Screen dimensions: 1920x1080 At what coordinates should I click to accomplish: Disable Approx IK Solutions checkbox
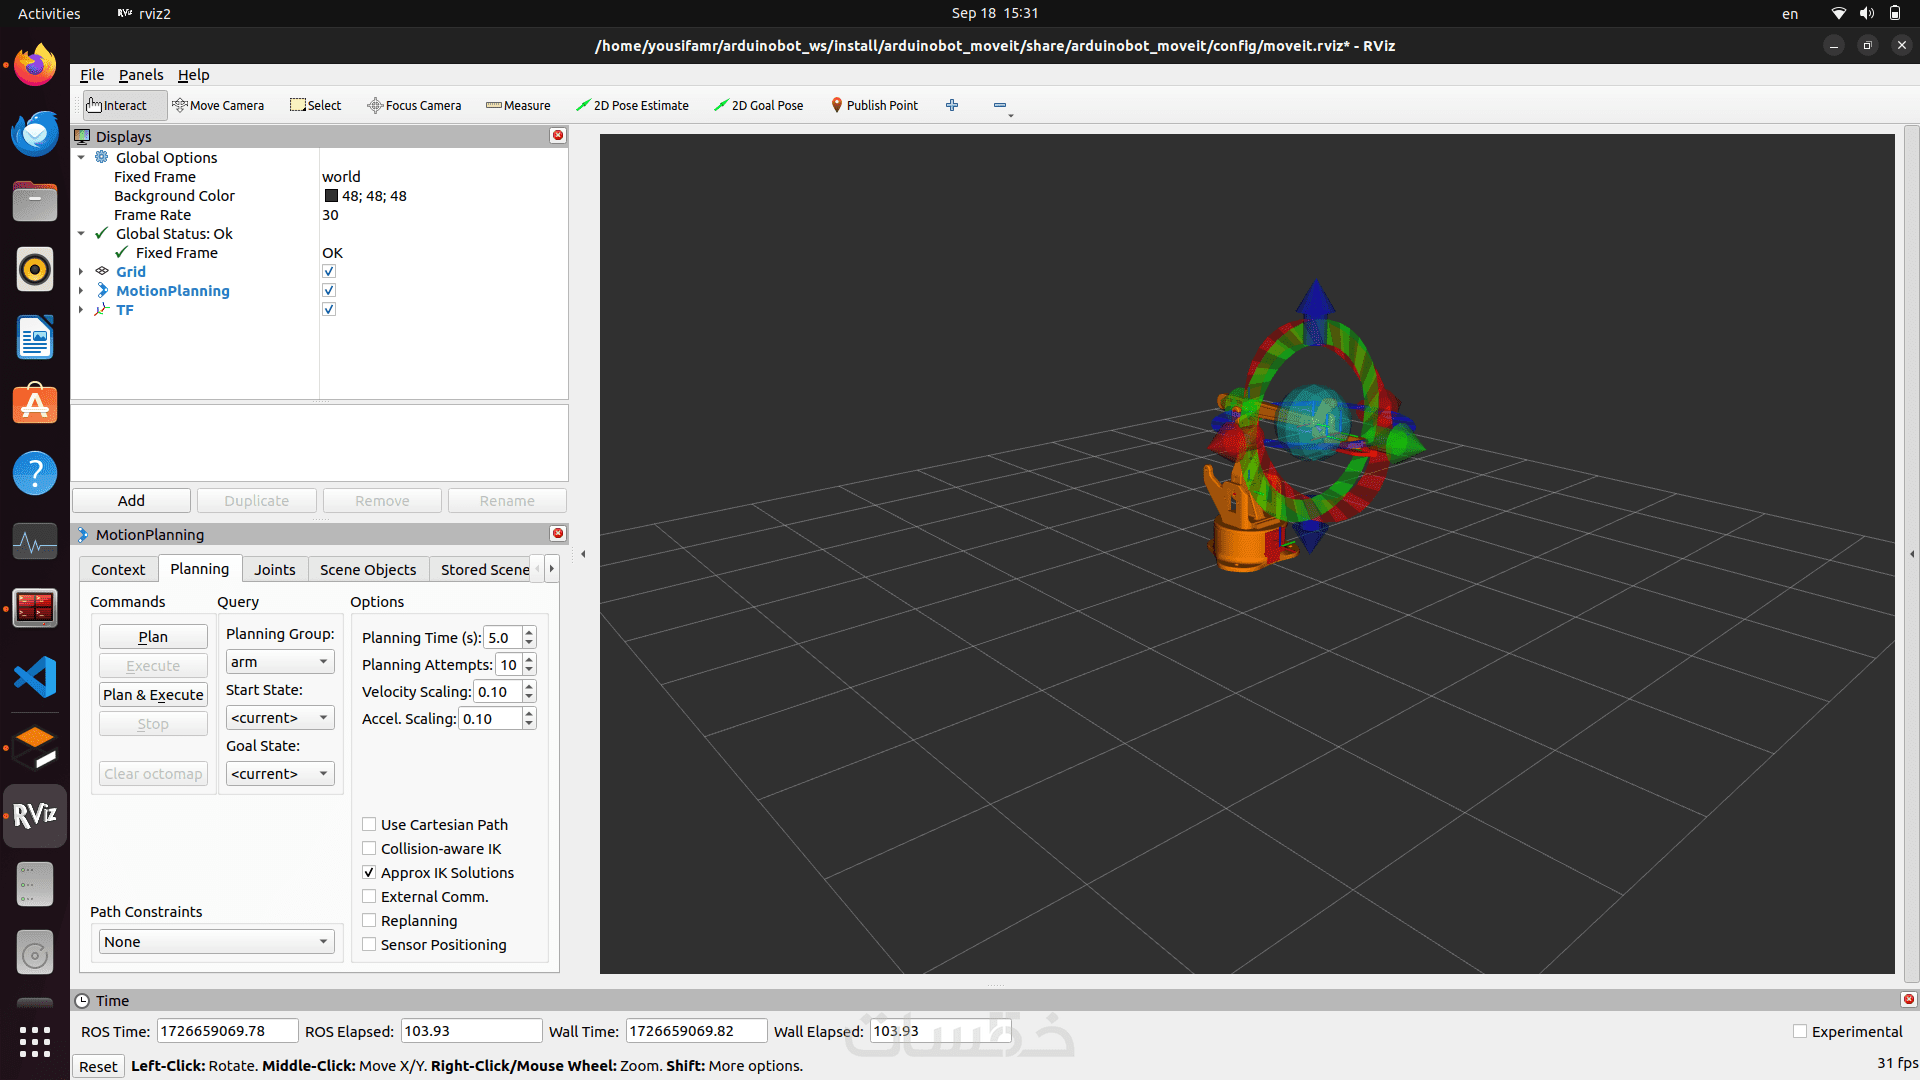(x=369, y=873)
